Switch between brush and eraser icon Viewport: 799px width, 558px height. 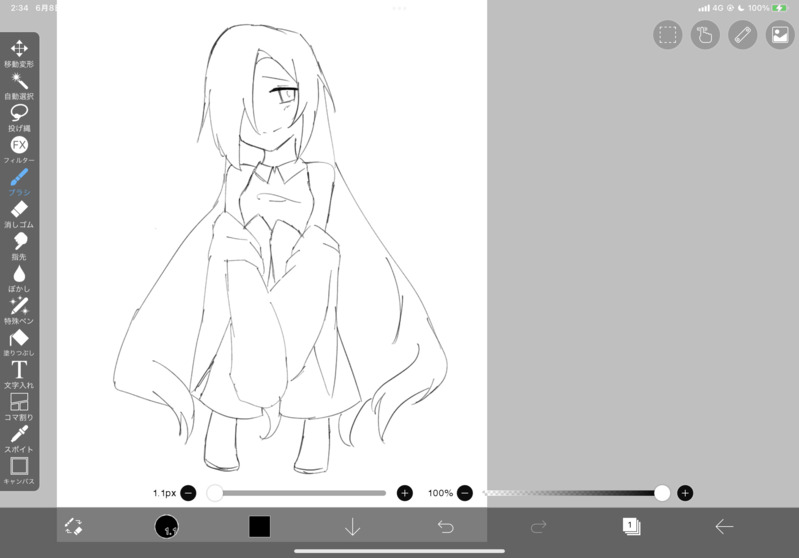pos(73,526)
